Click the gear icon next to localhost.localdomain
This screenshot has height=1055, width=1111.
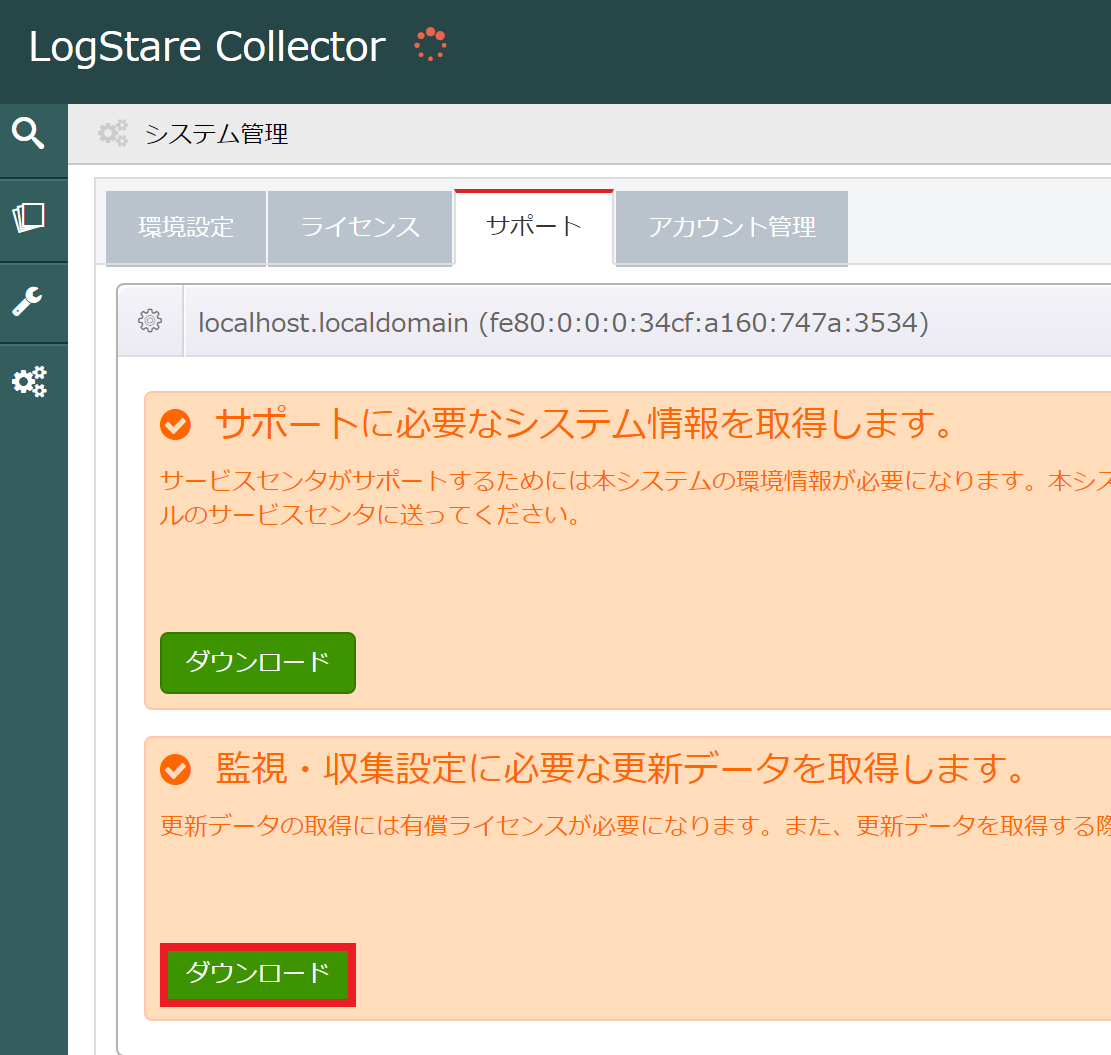coord(150,321)
